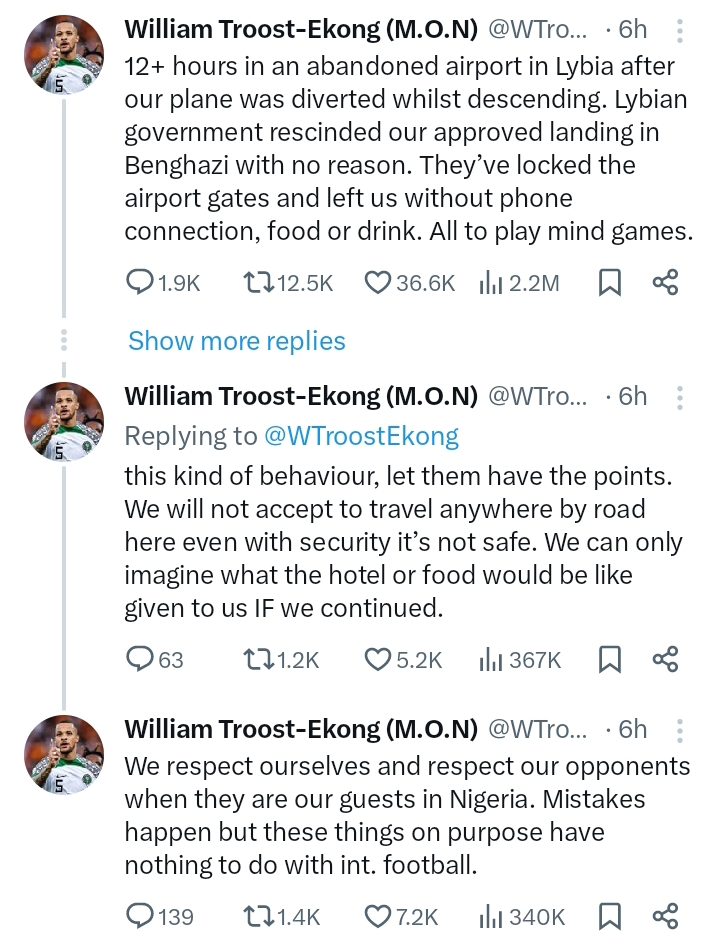This screenshot has width=720, height=942.
Task: Bookmark the 'let them have the points' tweet
Action: point(609,659)
